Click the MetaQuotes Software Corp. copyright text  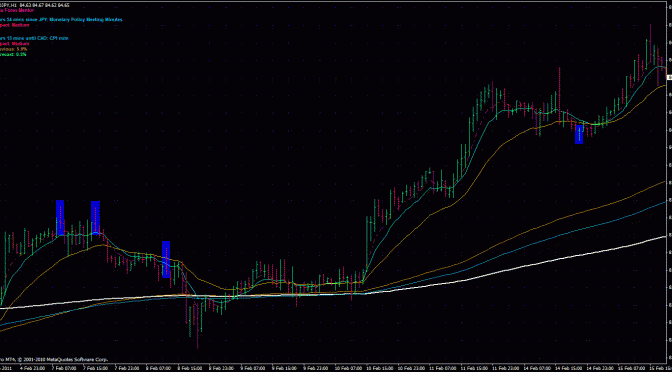point(54,360)
